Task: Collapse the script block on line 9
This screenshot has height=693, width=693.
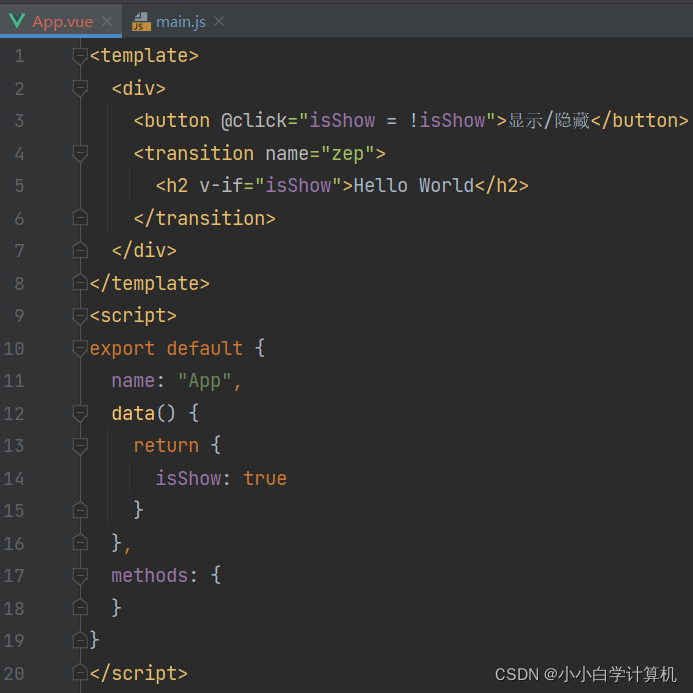Action: tap(80, 316)
